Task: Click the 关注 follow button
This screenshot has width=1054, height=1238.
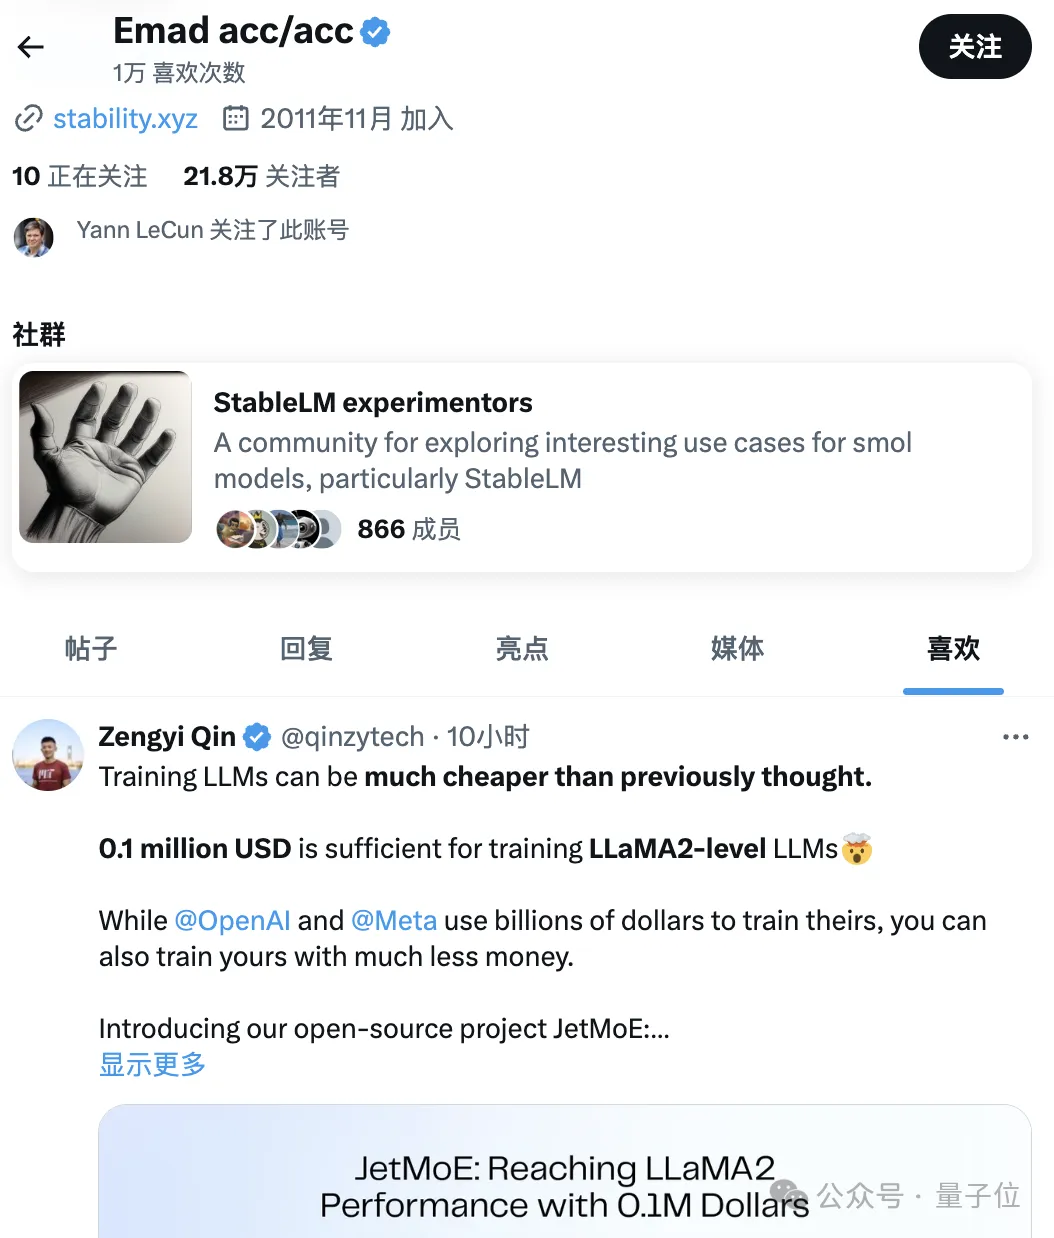Action: 975,47
